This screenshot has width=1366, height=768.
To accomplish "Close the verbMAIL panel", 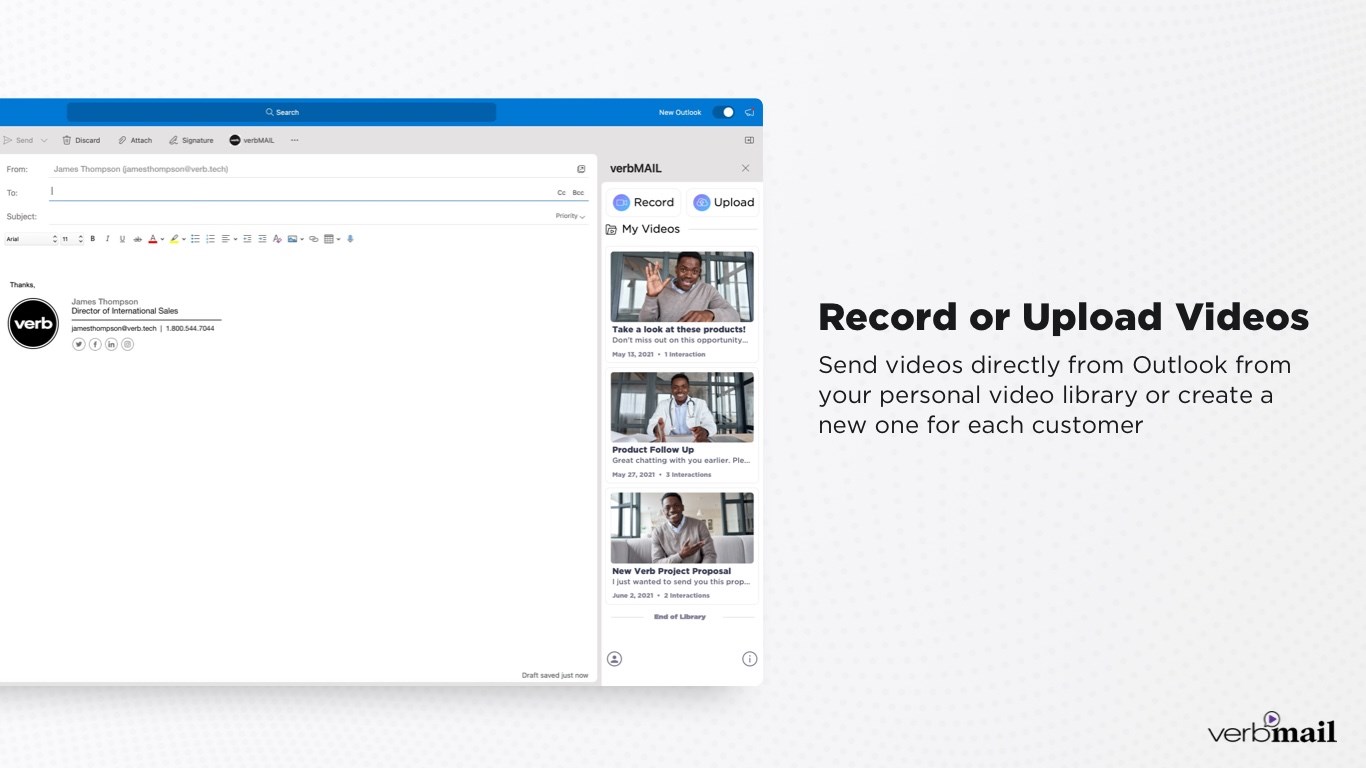I will (x=745, y=168).
